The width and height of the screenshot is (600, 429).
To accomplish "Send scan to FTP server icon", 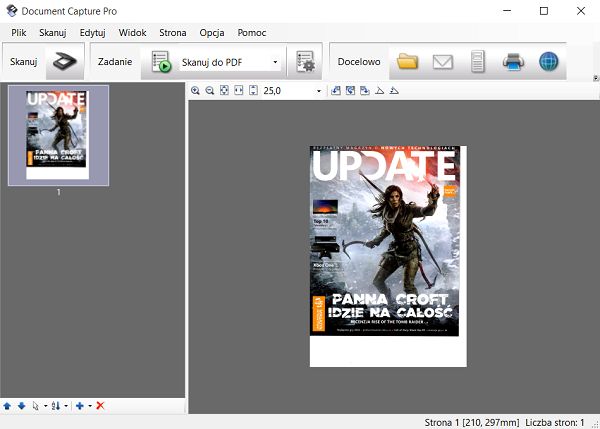I will 478,62.
